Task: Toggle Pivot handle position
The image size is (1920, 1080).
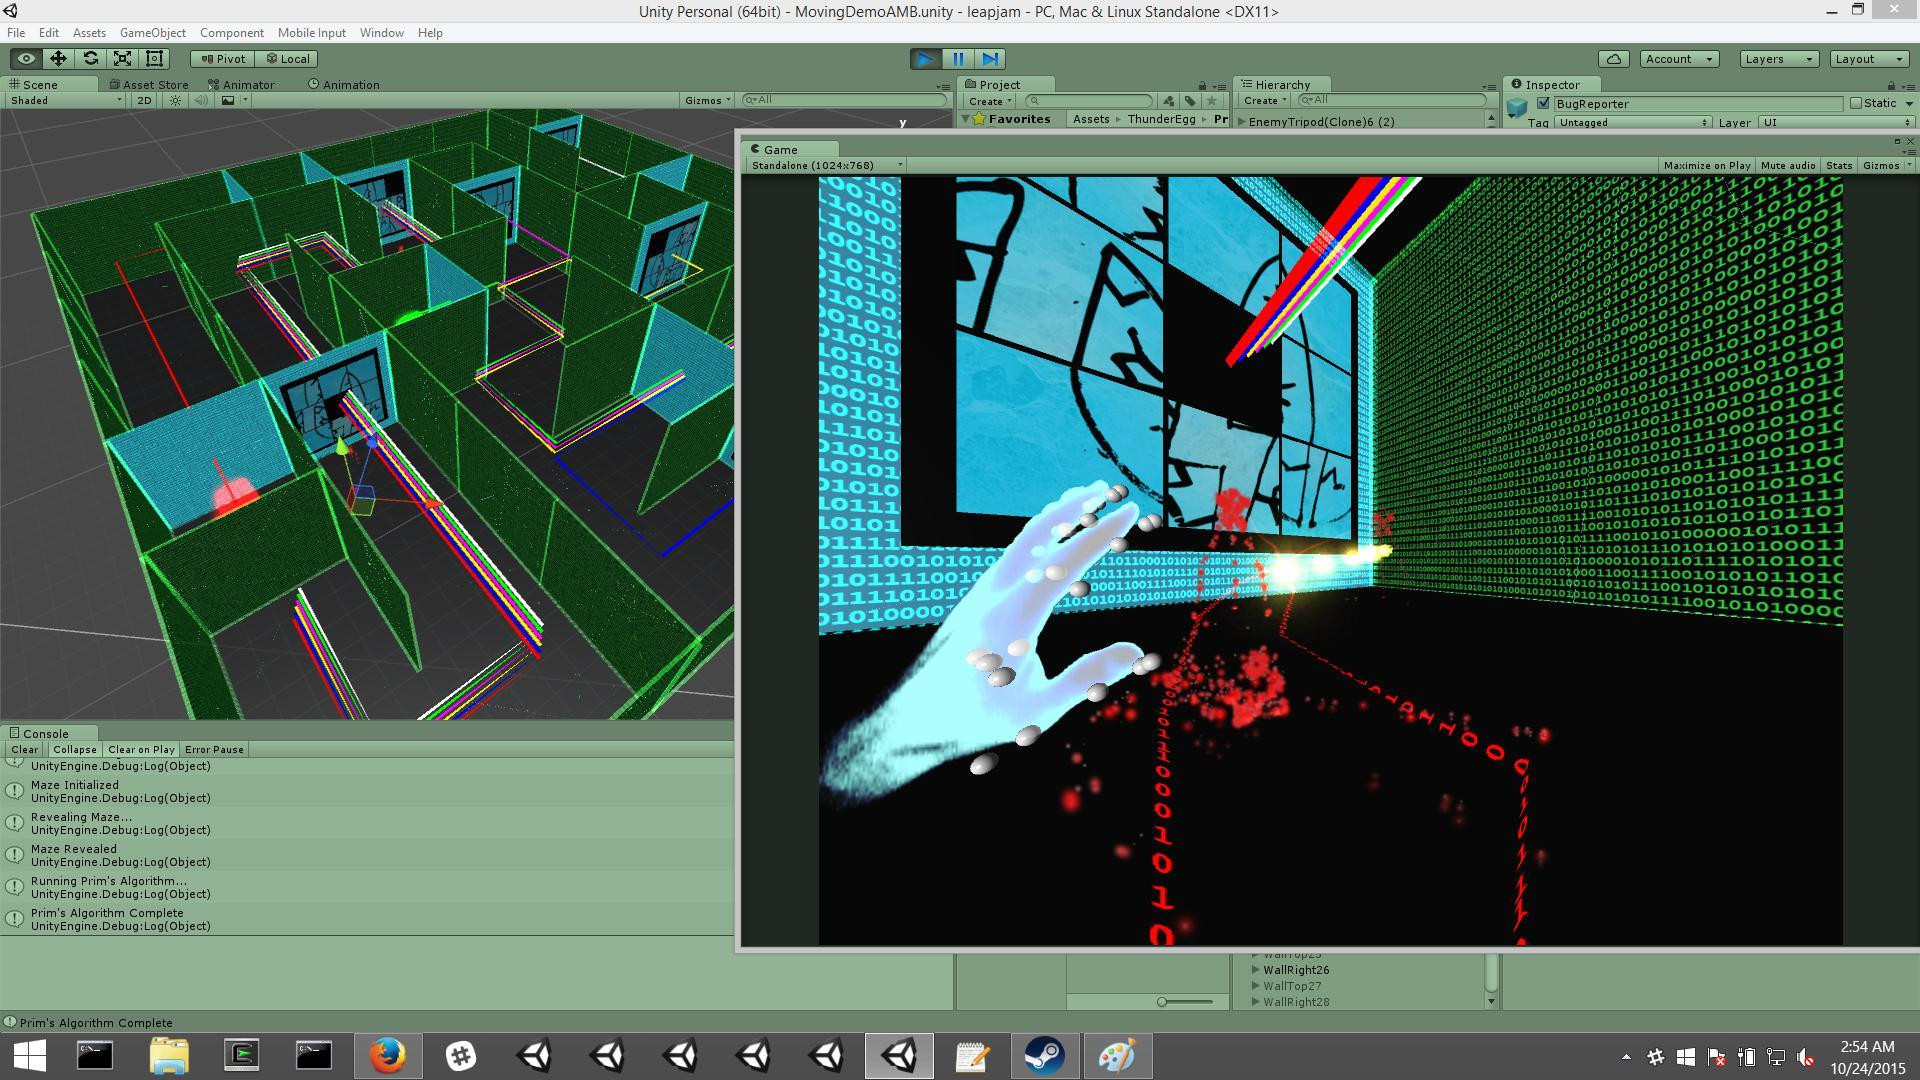Action: pyautogui.click(x=222, y=59)
